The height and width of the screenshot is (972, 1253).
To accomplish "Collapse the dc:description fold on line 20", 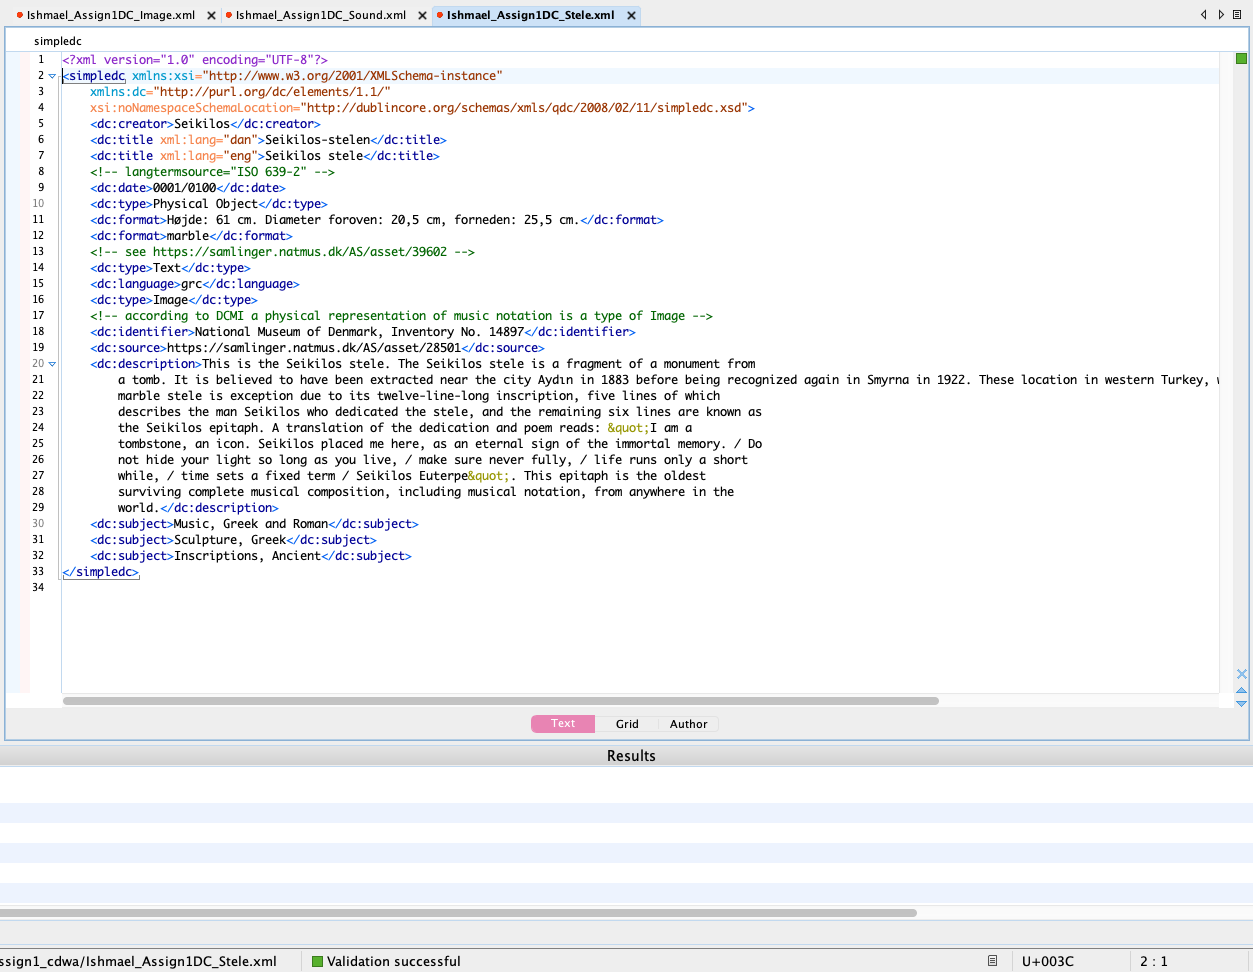I will coord(53,364).
